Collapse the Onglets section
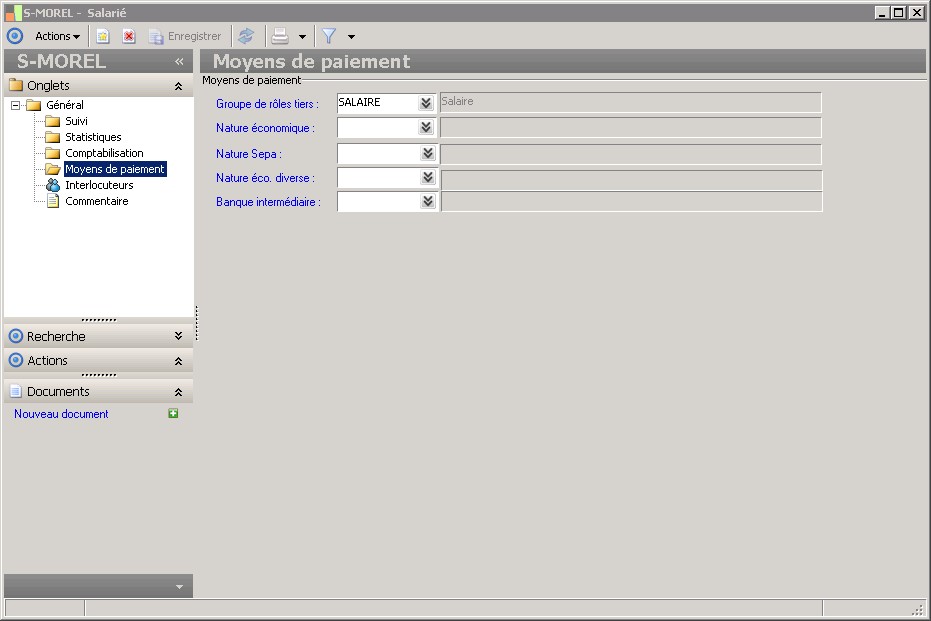 178,86
